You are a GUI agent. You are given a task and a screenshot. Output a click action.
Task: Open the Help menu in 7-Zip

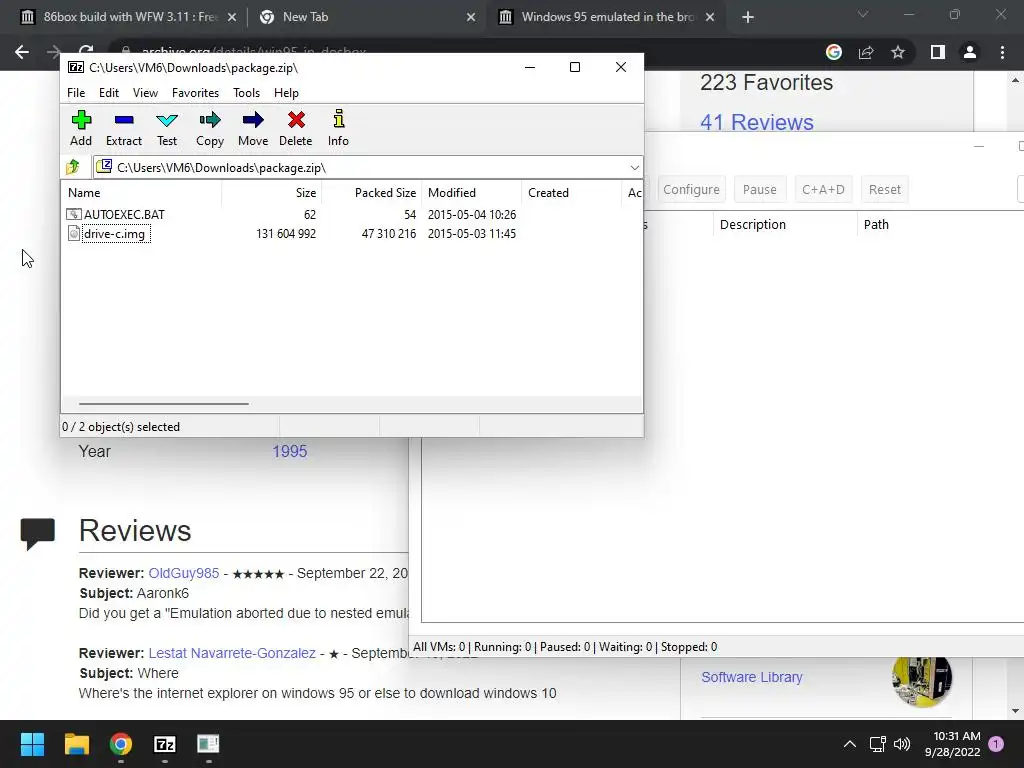click(286, 93)
